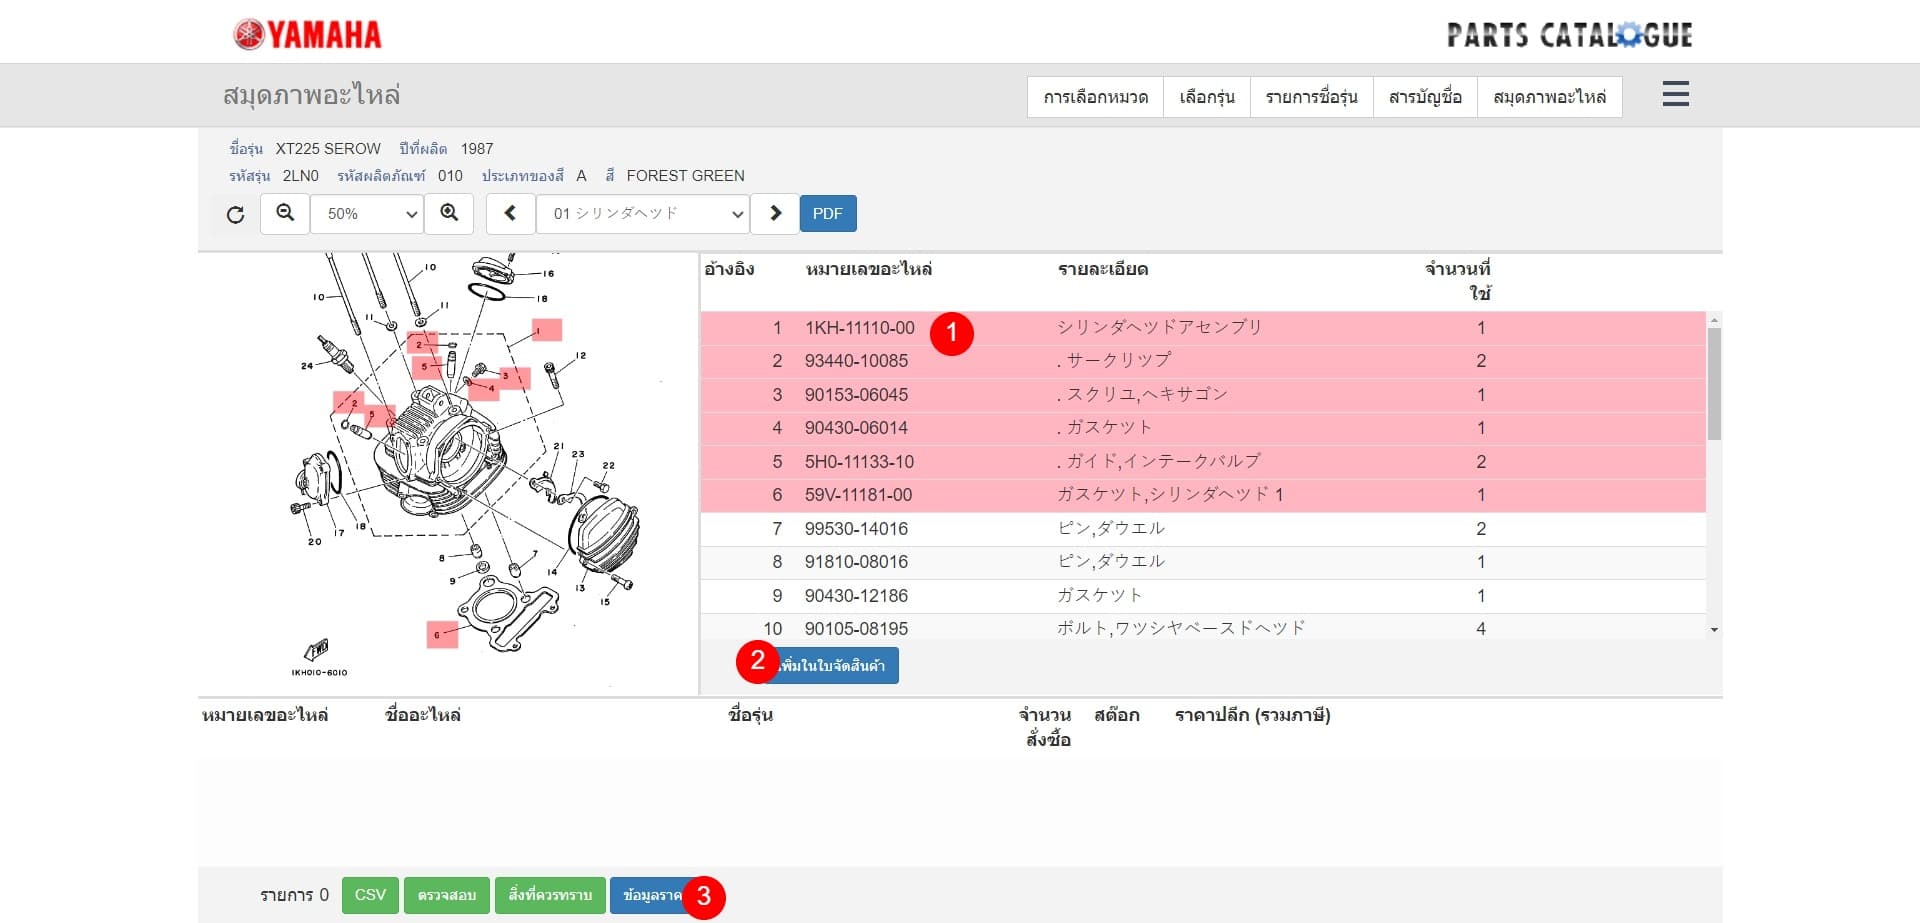Open the การเลือกหมวด tab

tap(1095, 97)
